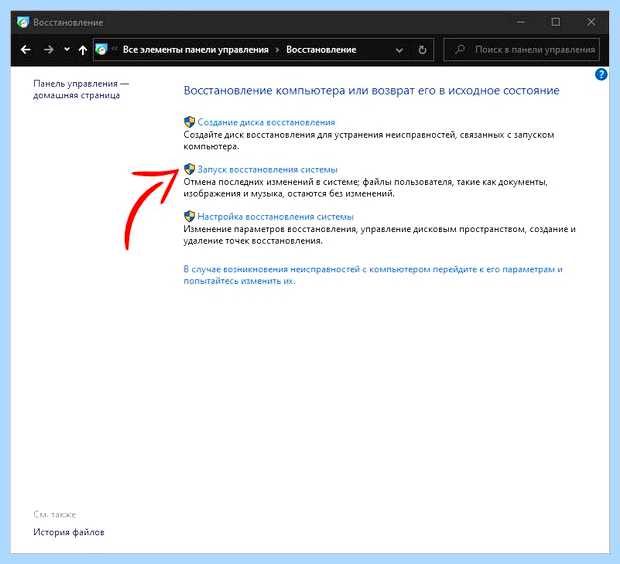Viewport: 620px width, 564px height.
Task: Go forward with the right arrow button
Action: point(49,50)
